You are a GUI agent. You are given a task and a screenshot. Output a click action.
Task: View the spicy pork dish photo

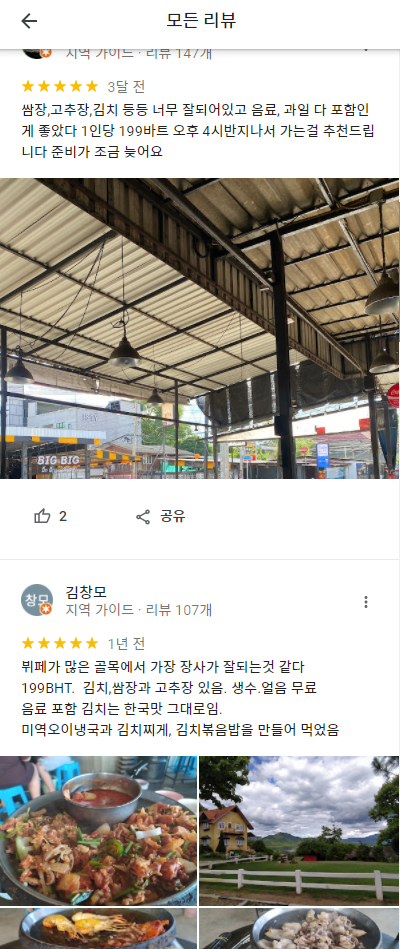click(x=99, y=830)
